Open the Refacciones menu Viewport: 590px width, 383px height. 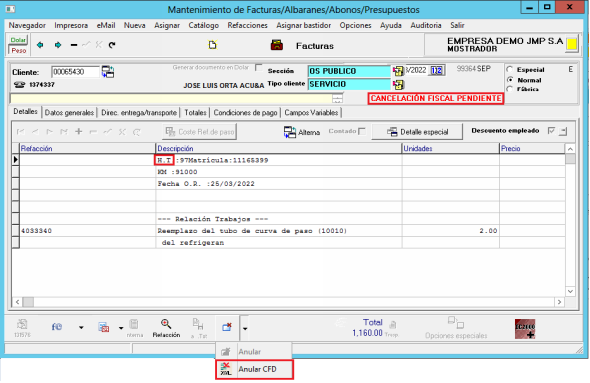click(x=247, y=25)
